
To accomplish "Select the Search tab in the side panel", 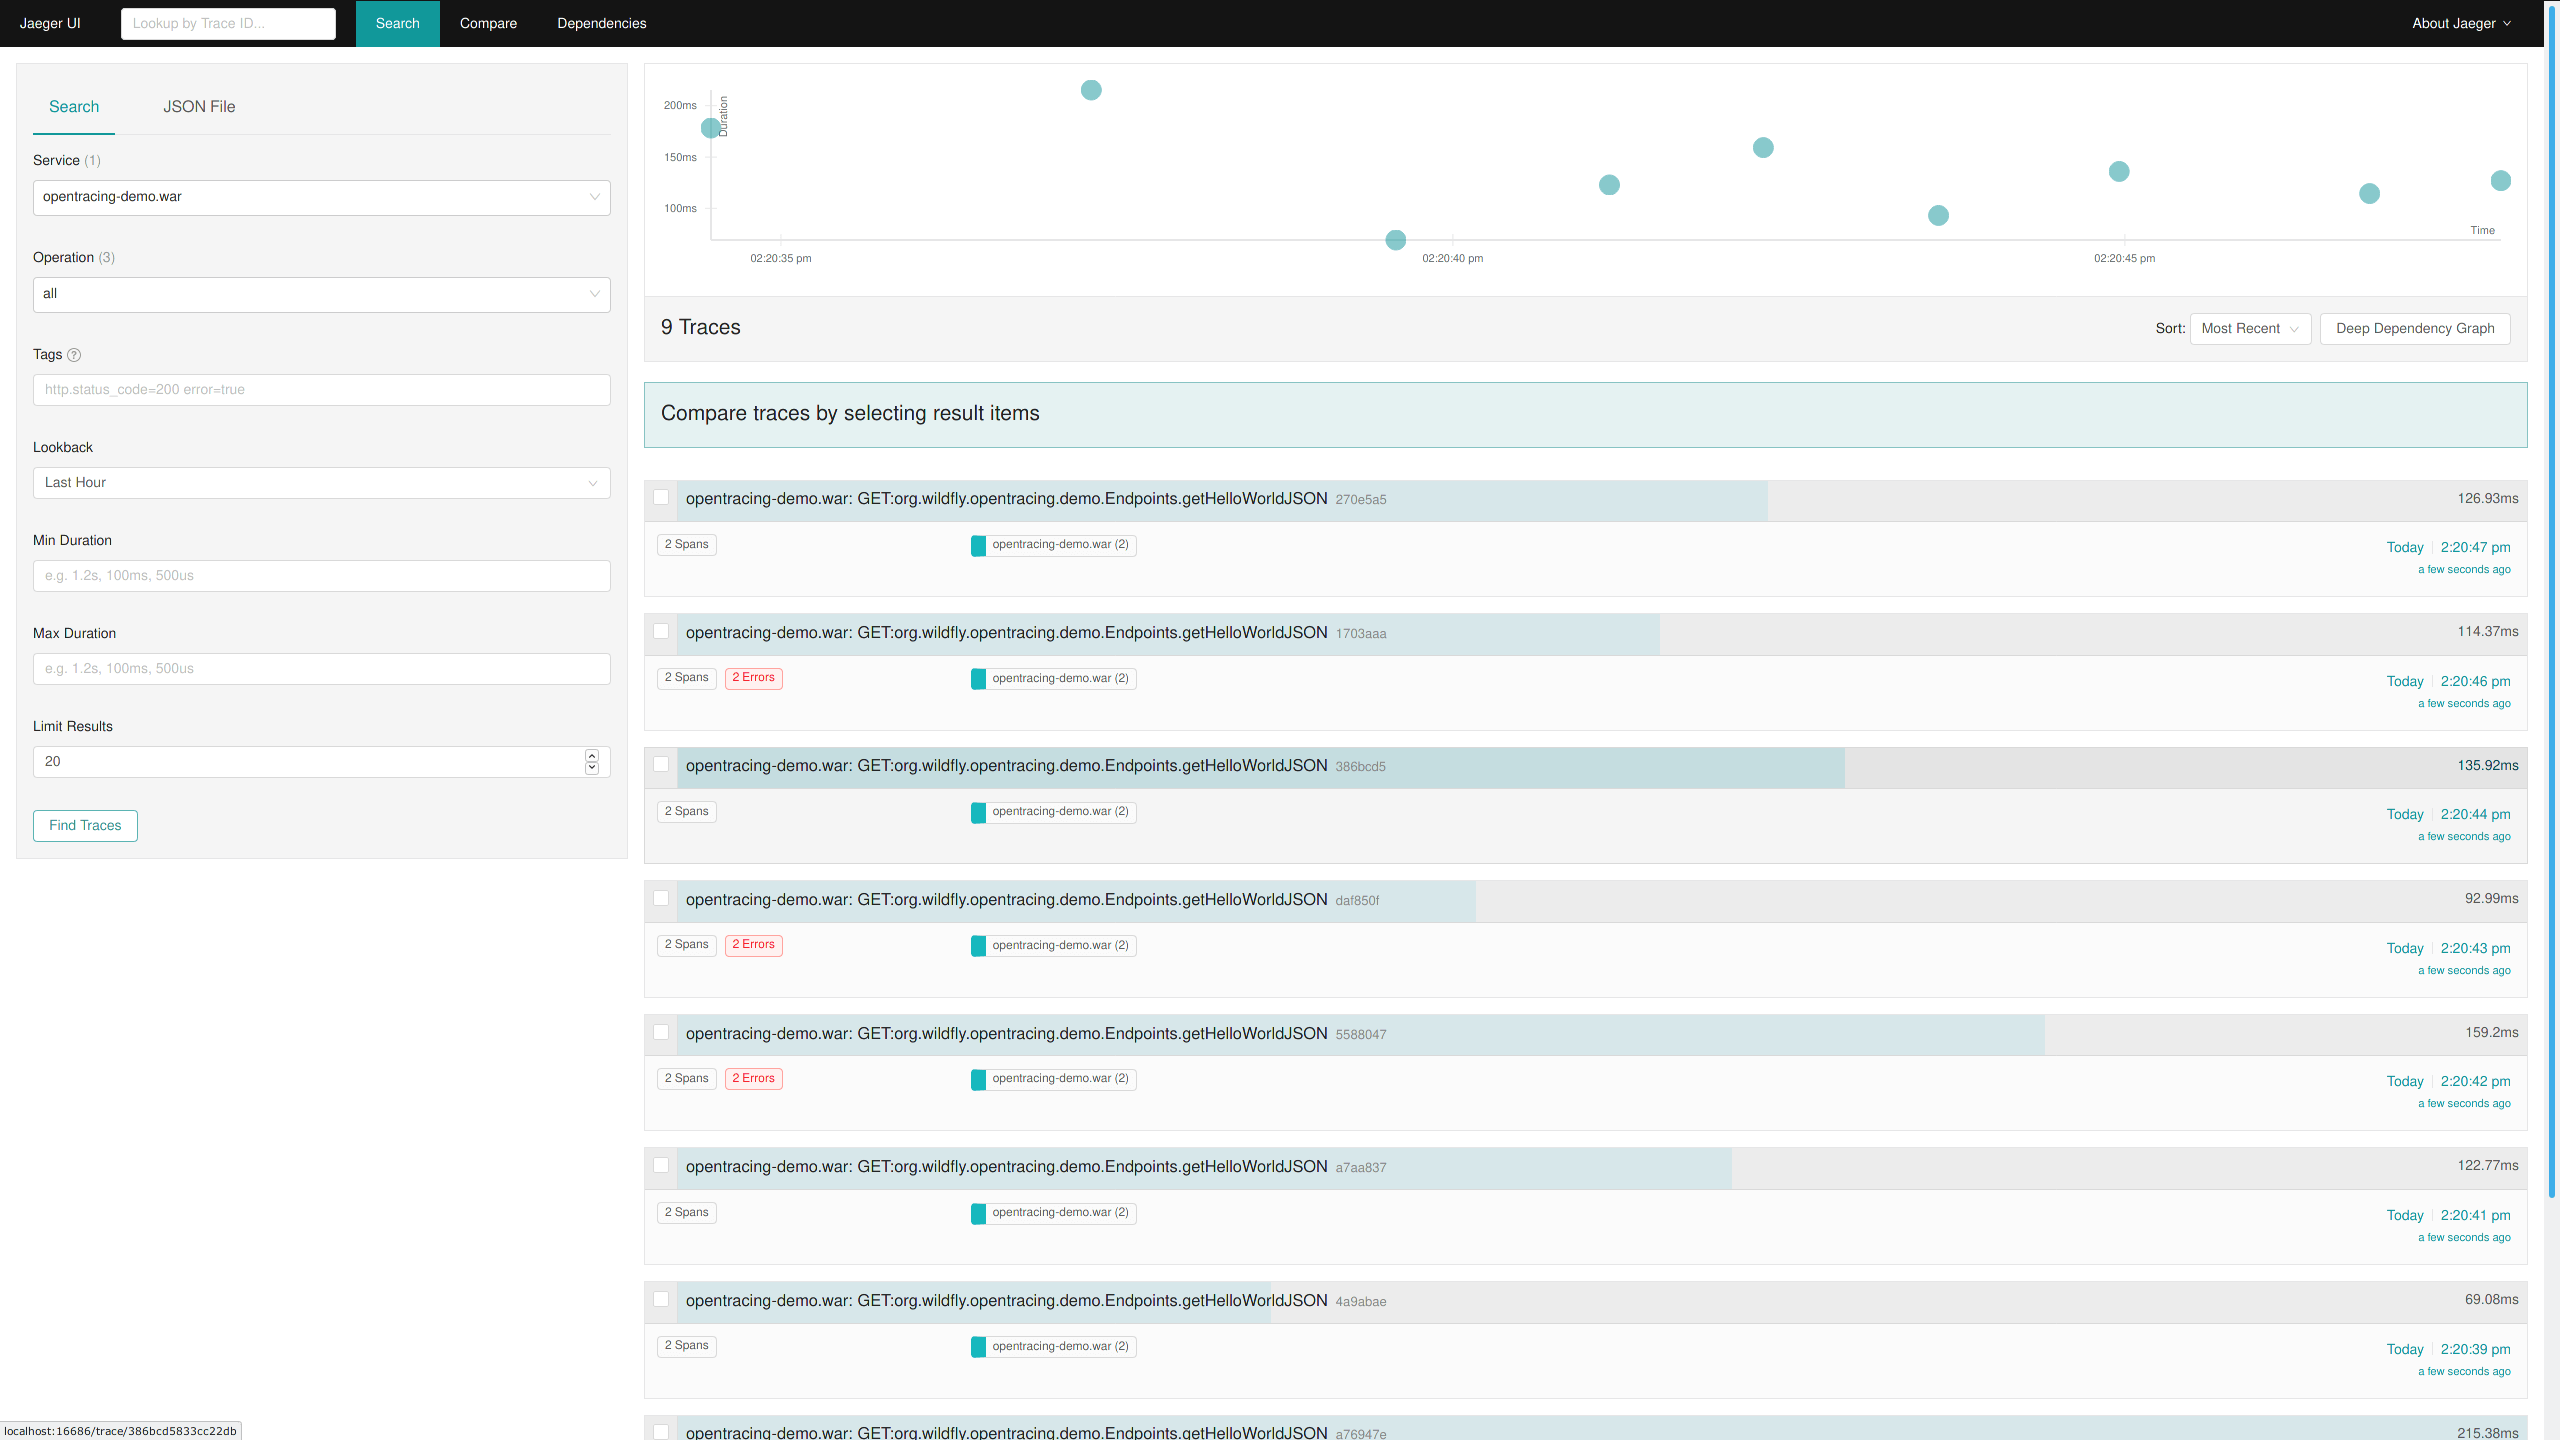I will [x=74, y=107].
